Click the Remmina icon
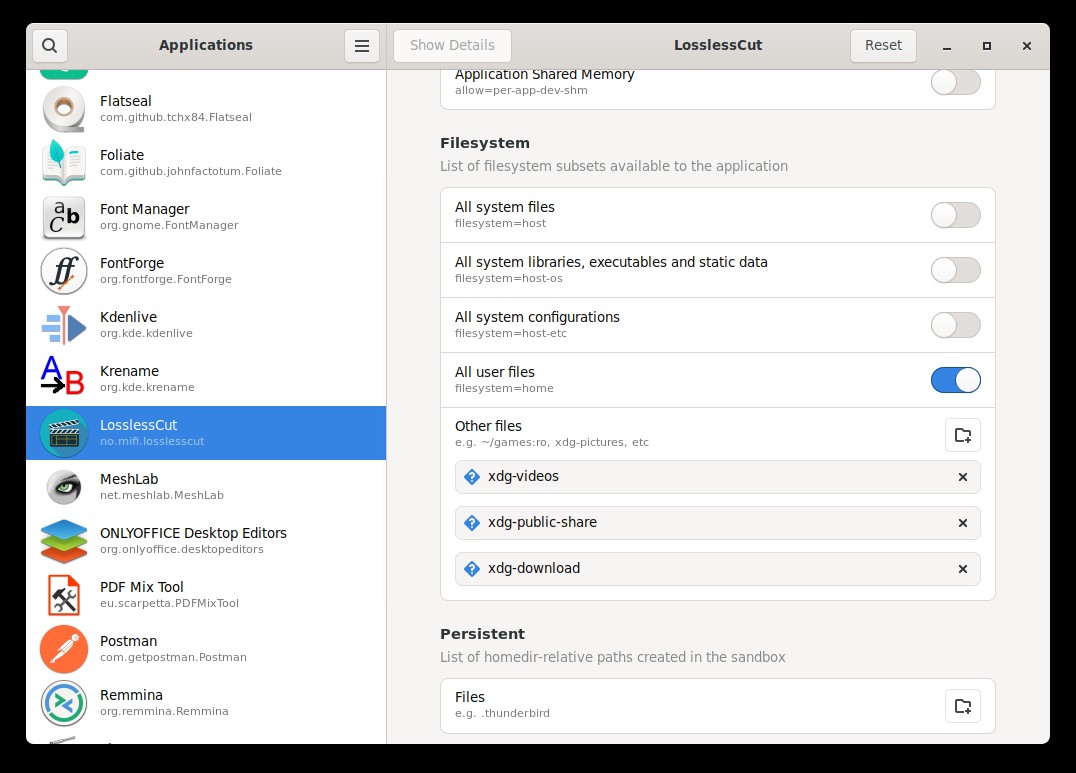Image resolution: width=1076 pixels, height=773 pixels. click(64, 703)
